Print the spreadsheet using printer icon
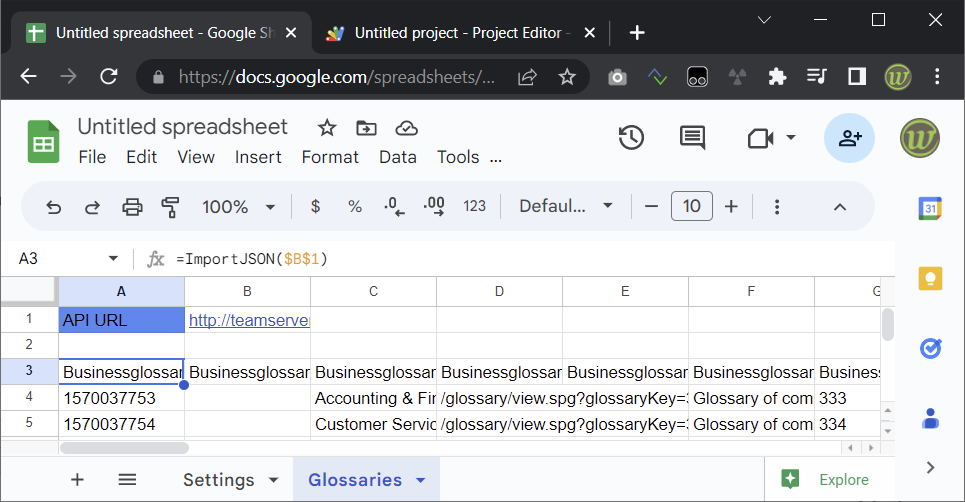 [x=132, y=207]
